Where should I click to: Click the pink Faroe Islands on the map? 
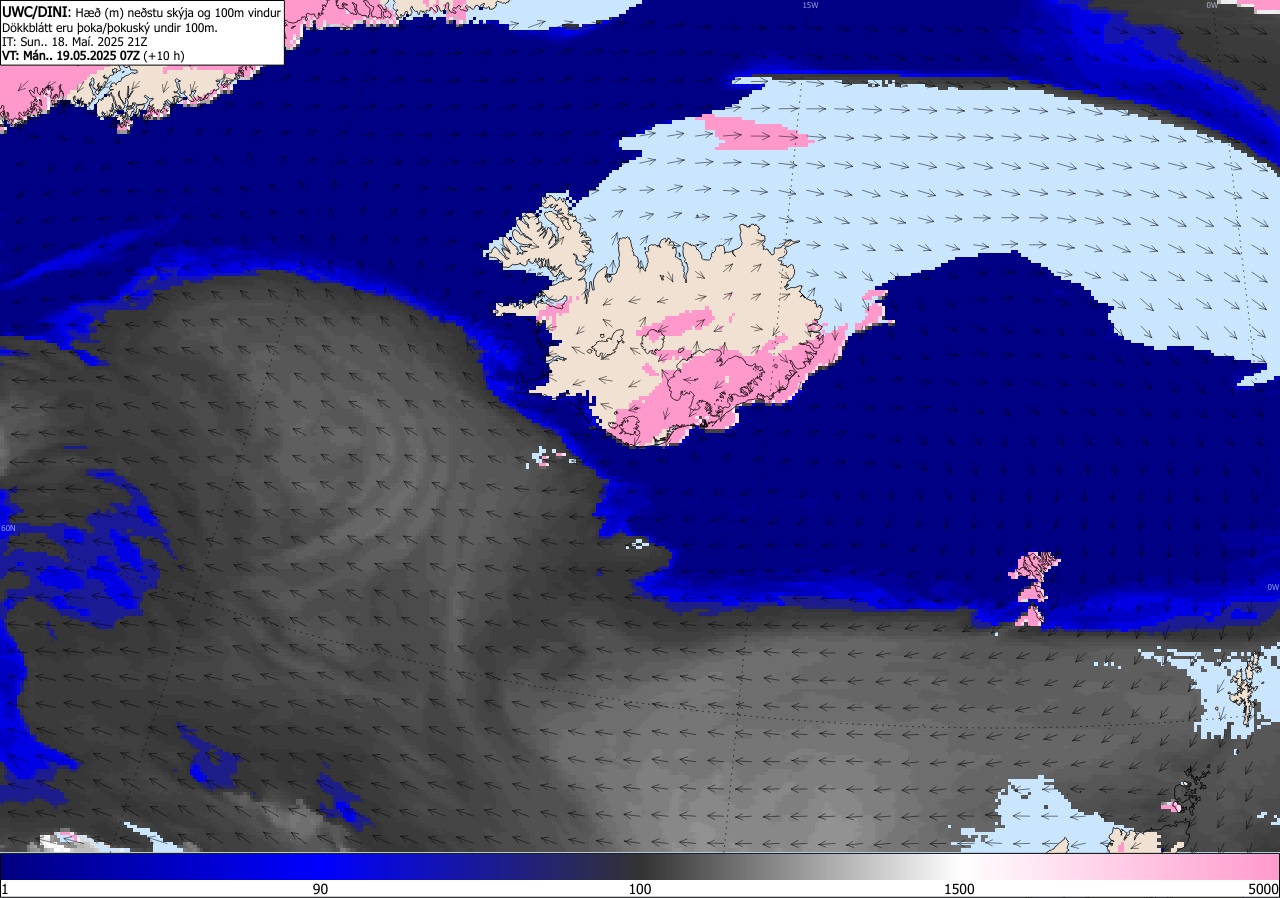(x=1032, y=588)
